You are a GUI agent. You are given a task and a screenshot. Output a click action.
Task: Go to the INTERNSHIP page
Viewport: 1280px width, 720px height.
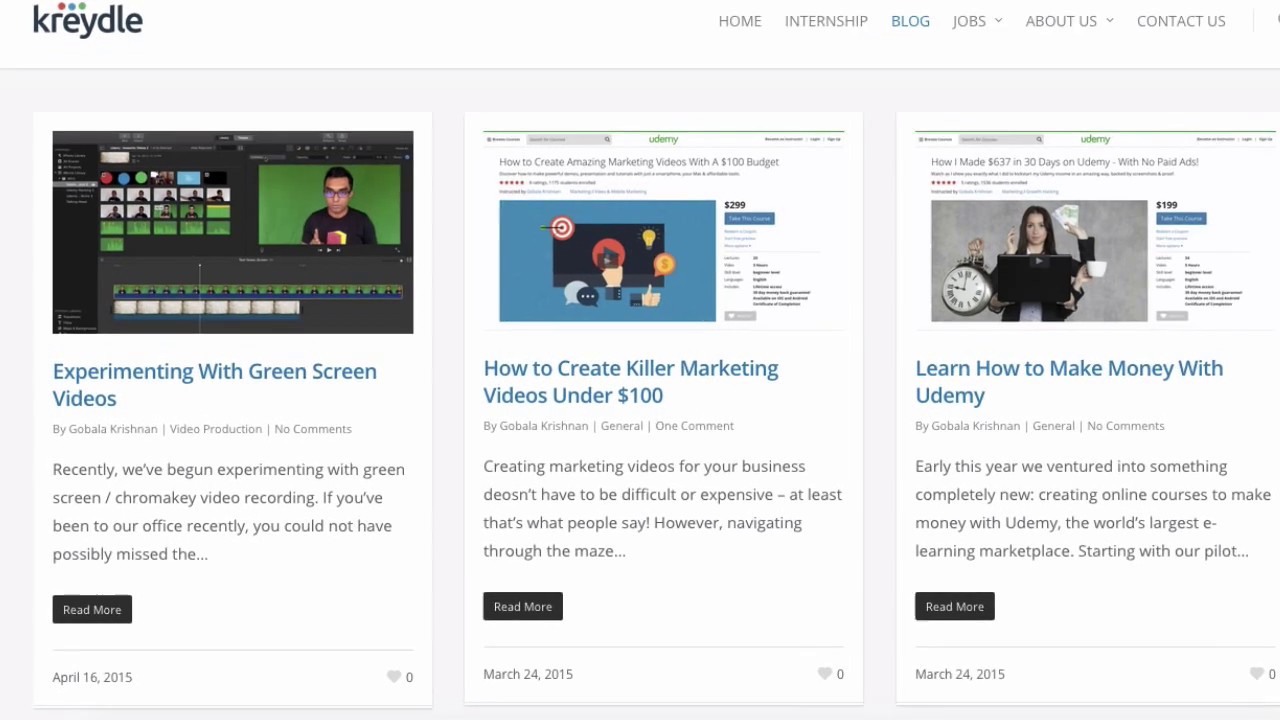826,21
